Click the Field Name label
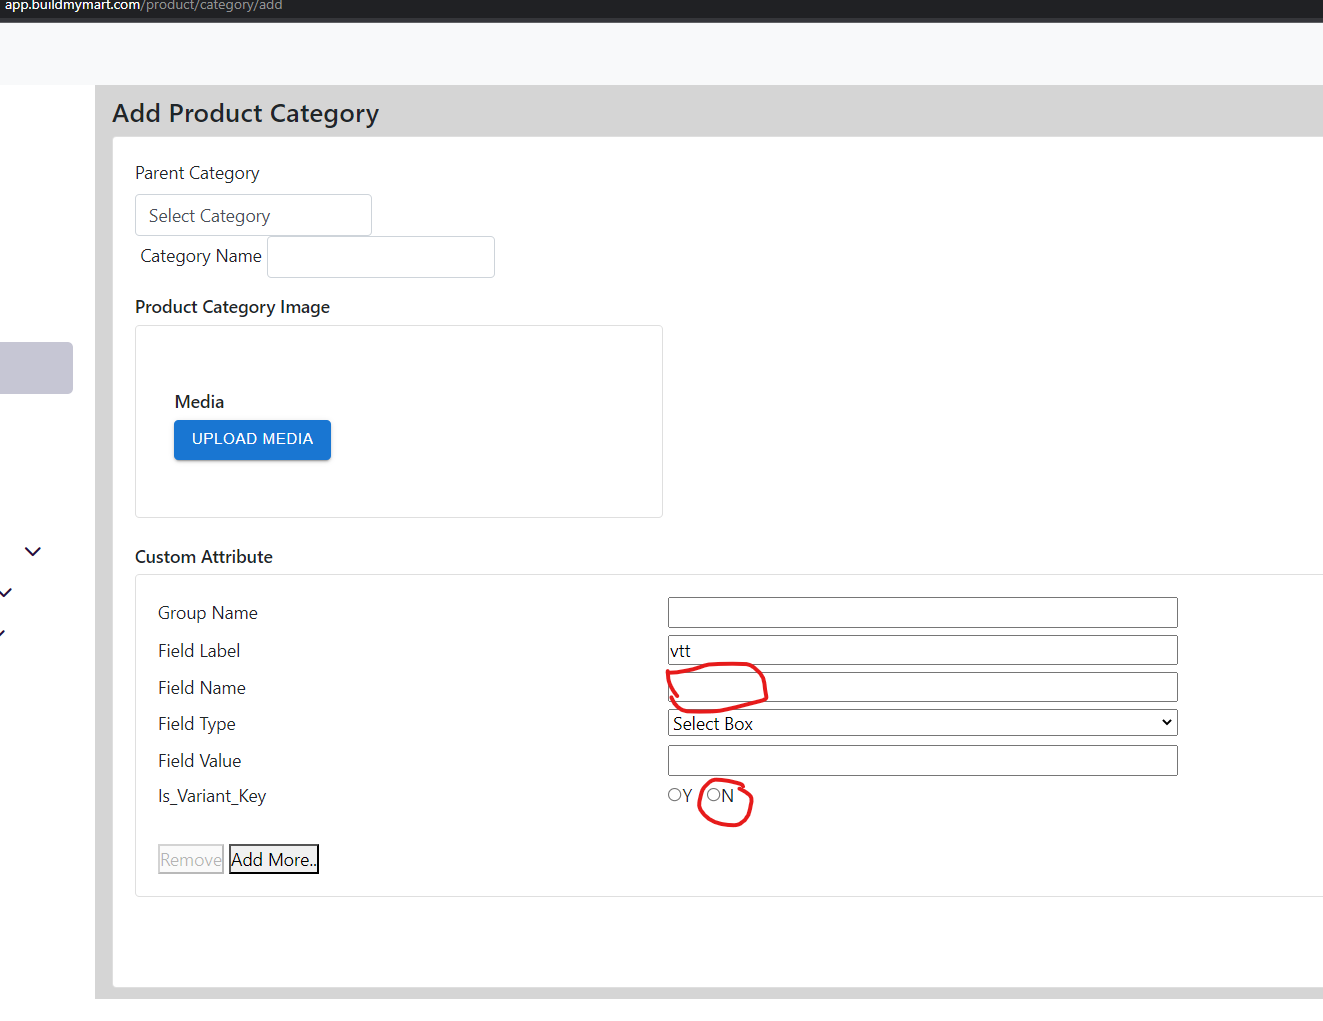1323x1021 pixels. click(x=202, y=688)
